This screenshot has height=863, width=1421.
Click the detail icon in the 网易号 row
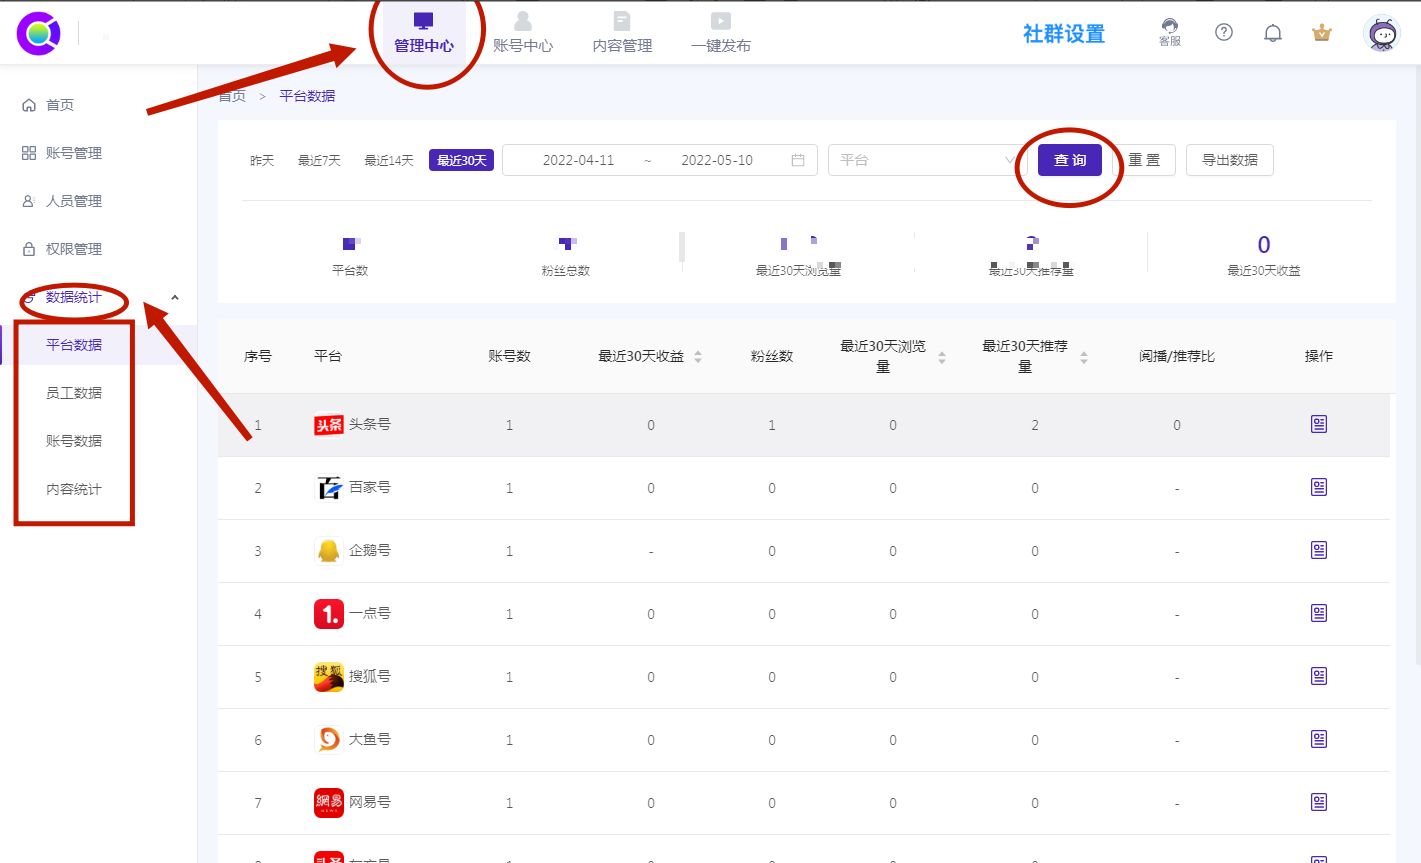(1317, 801)
